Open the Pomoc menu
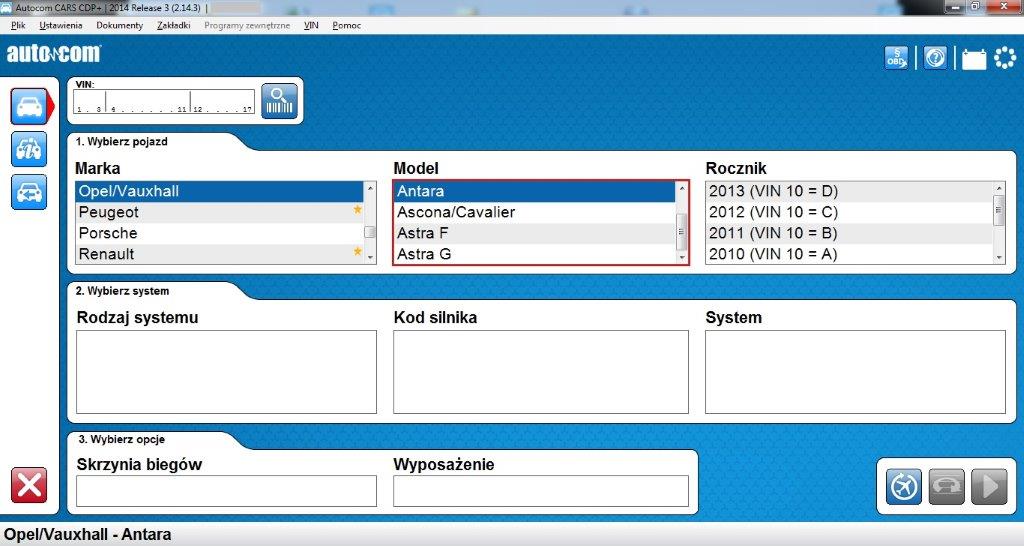Viewport: 1024px width, 546px height. tap(347, 25)
